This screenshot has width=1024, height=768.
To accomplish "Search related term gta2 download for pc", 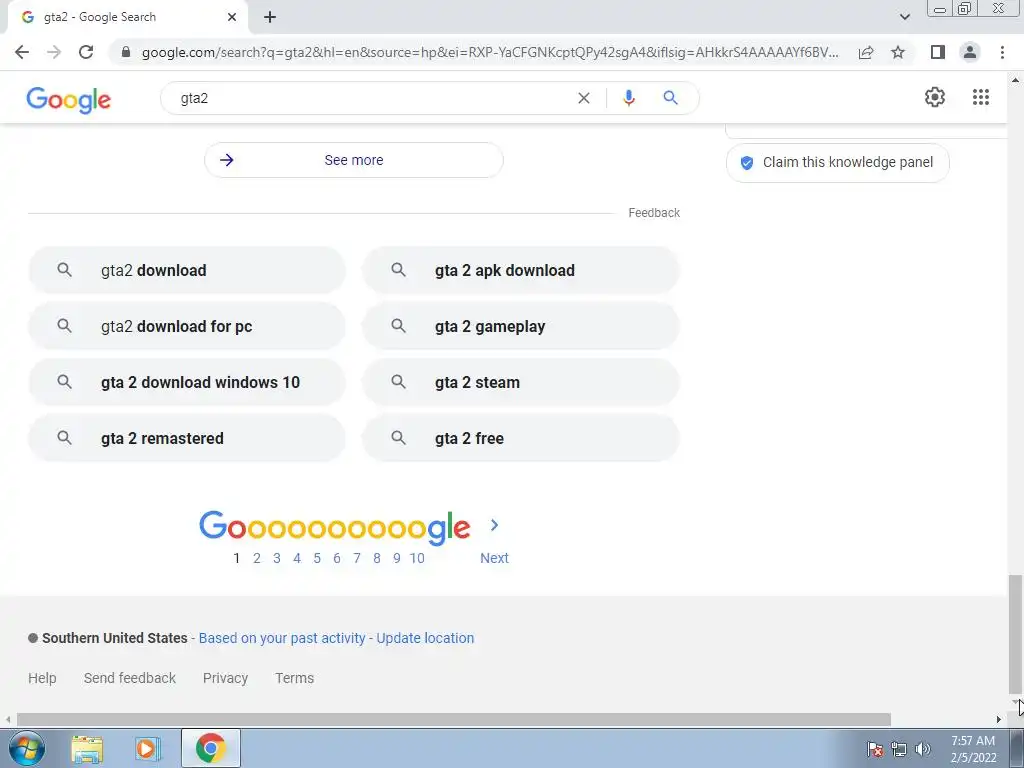I will pos(187,326).
